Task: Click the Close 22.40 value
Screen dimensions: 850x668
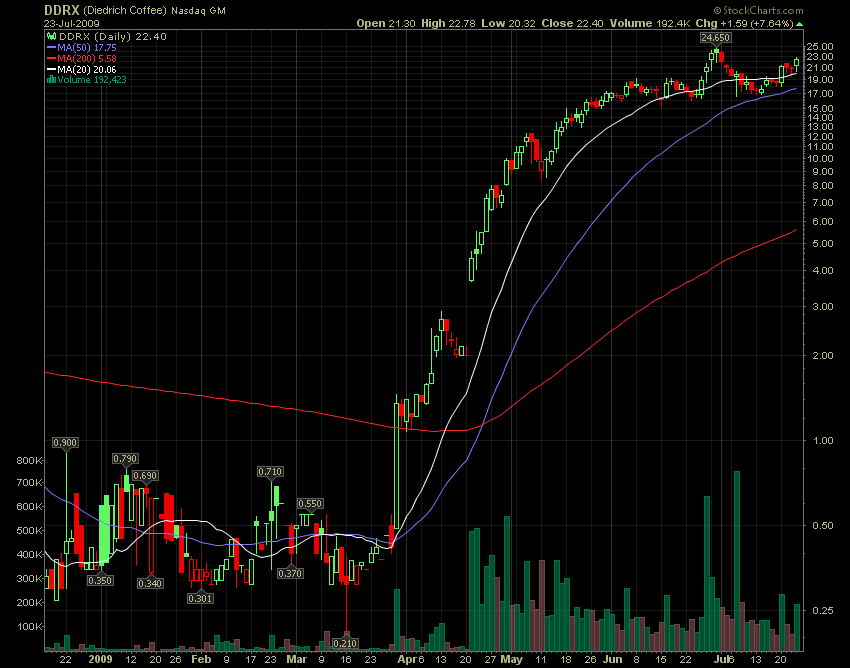Action: click(573, 23)
